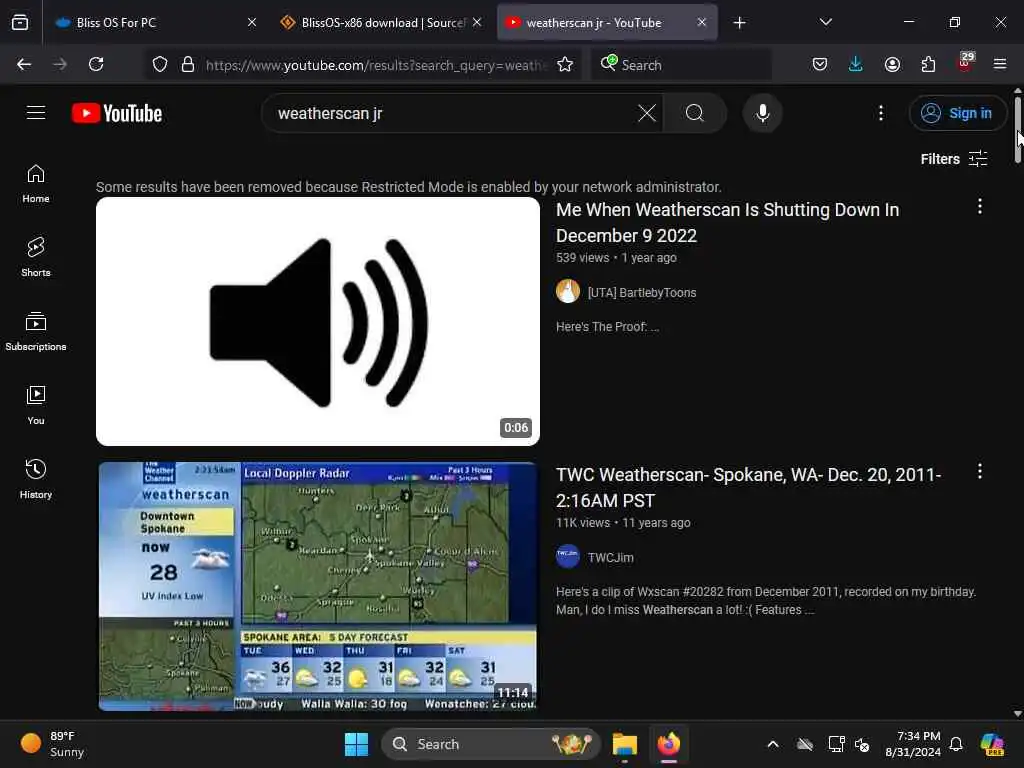This screenshot has height=768, width=1024.
Task: Open [UTA] BartlebyToons channel name
Action: (x=642, y=293)
